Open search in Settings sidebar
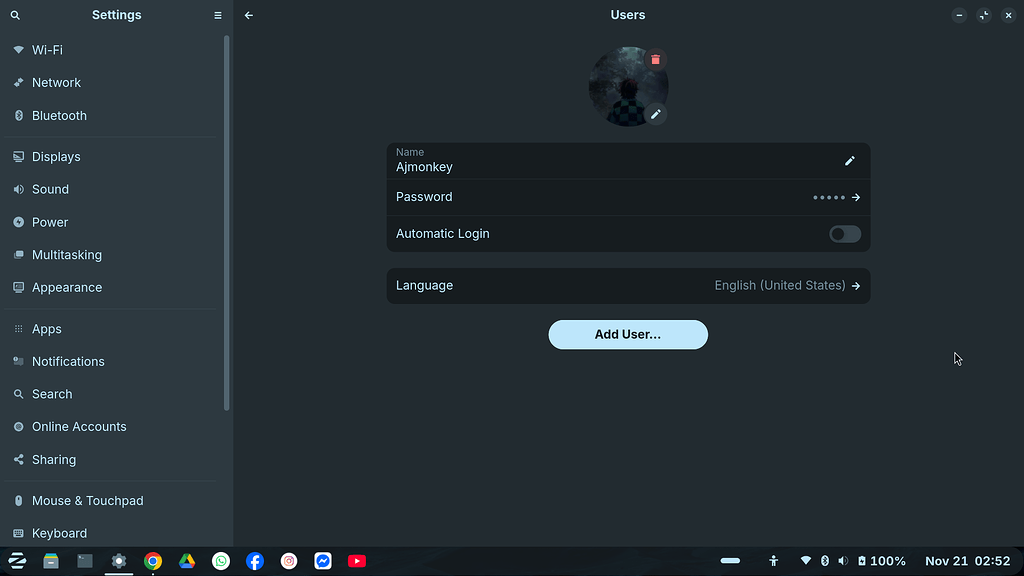Image resolution: width=1024 pixels, height=576 pixels. pyautogui.click(x=15, y=15)
